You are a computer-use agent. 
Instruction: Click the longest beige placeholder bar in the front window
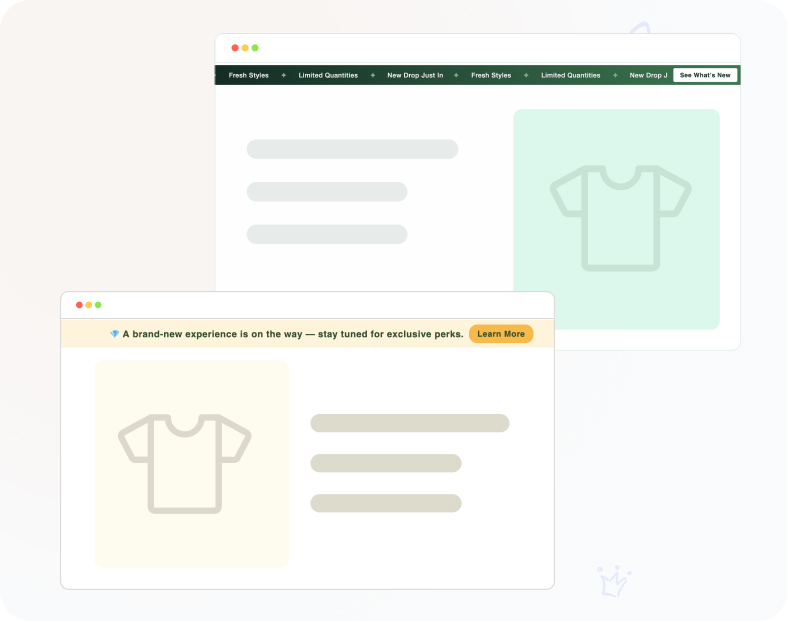(x=410, y=423)
